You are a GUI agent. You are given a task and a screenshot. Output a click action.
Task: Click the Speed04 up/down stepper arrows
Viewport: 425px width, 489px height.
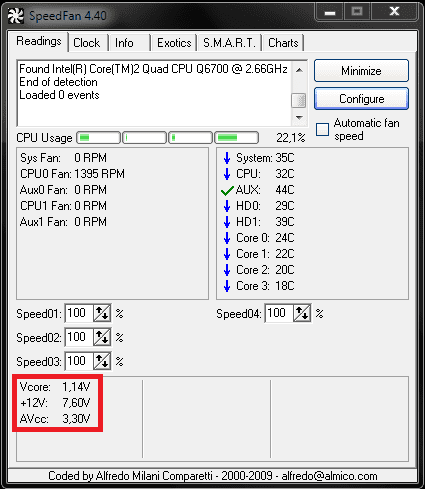[x=302, y=313]
